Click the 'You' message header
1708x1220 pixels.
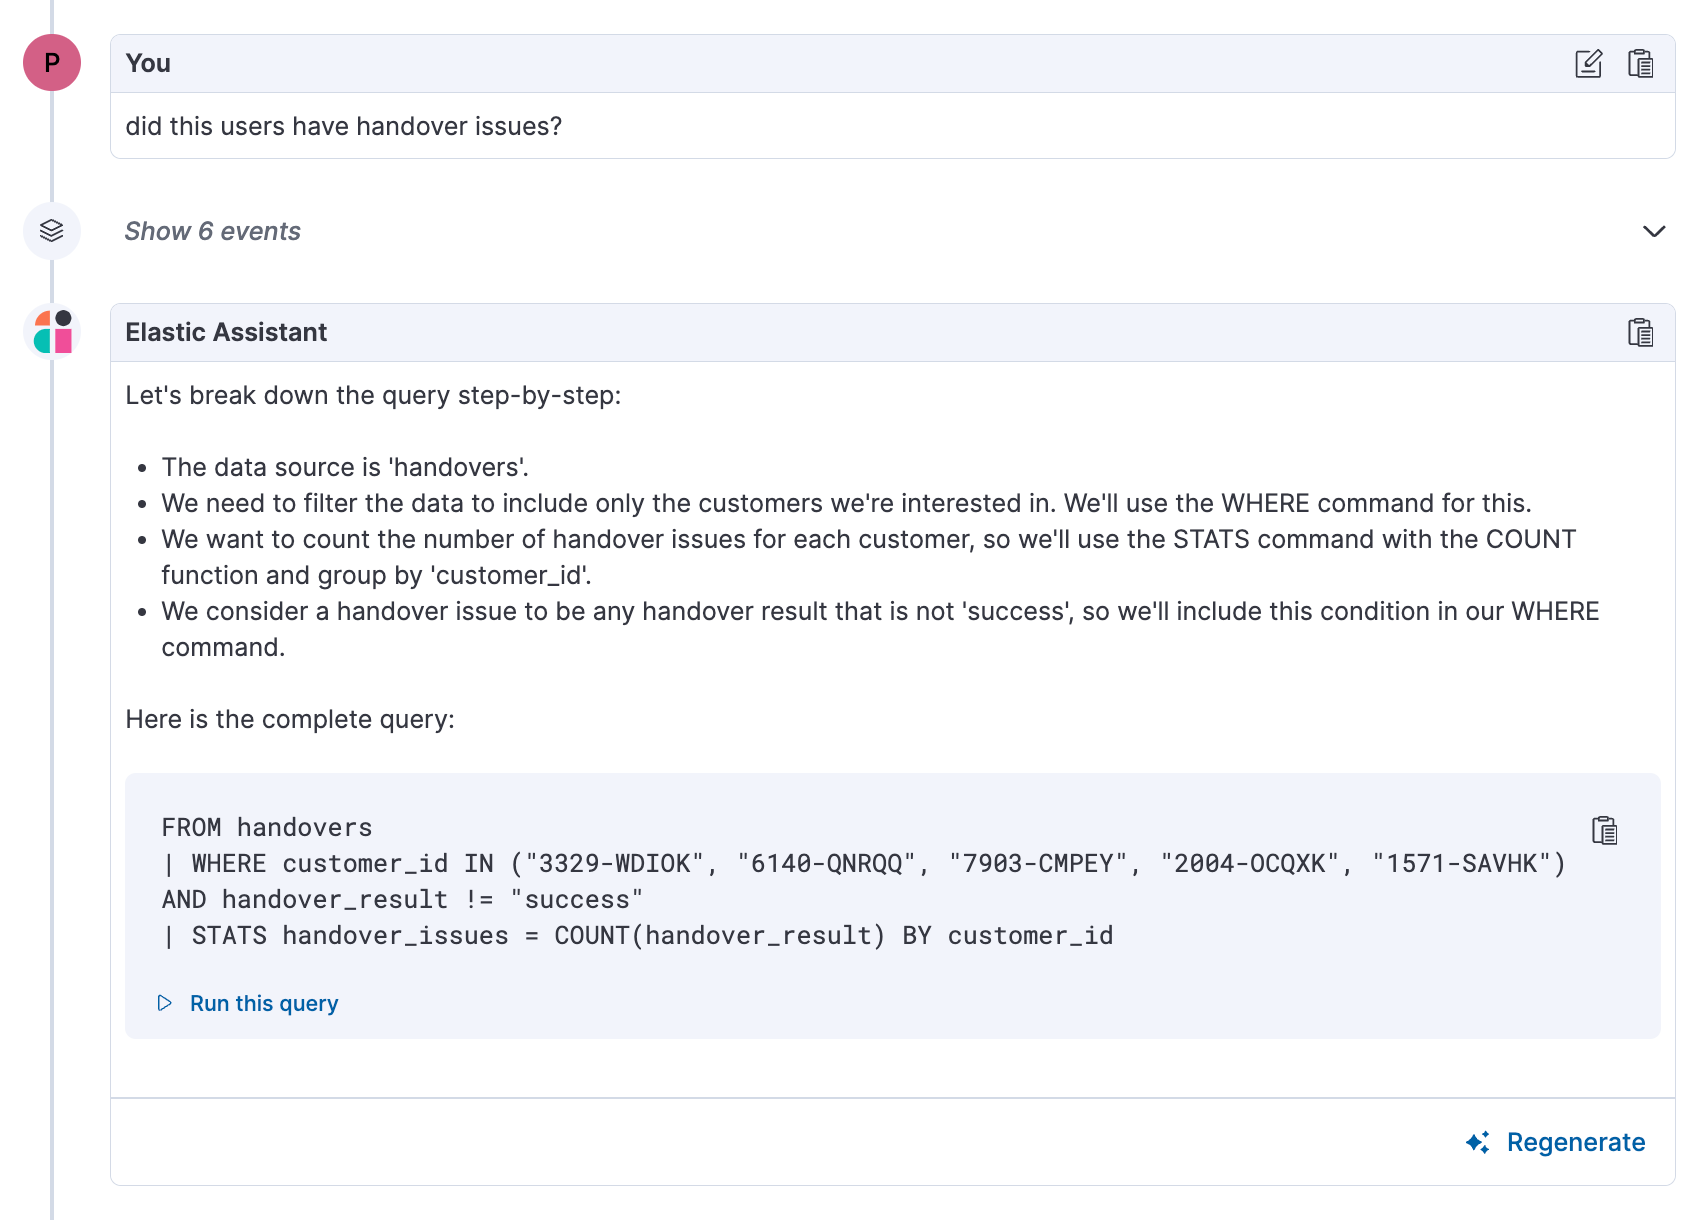click(x=148, y=63)
